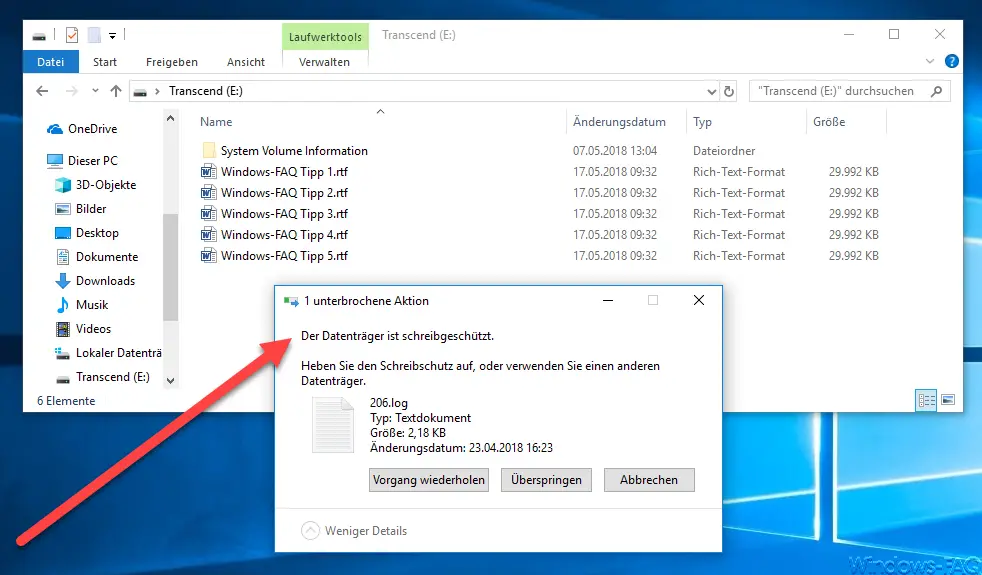The width and height of the screenshot is (982, 575).
Task: Sort files by the Name column
Action: [x=216, y=122]
